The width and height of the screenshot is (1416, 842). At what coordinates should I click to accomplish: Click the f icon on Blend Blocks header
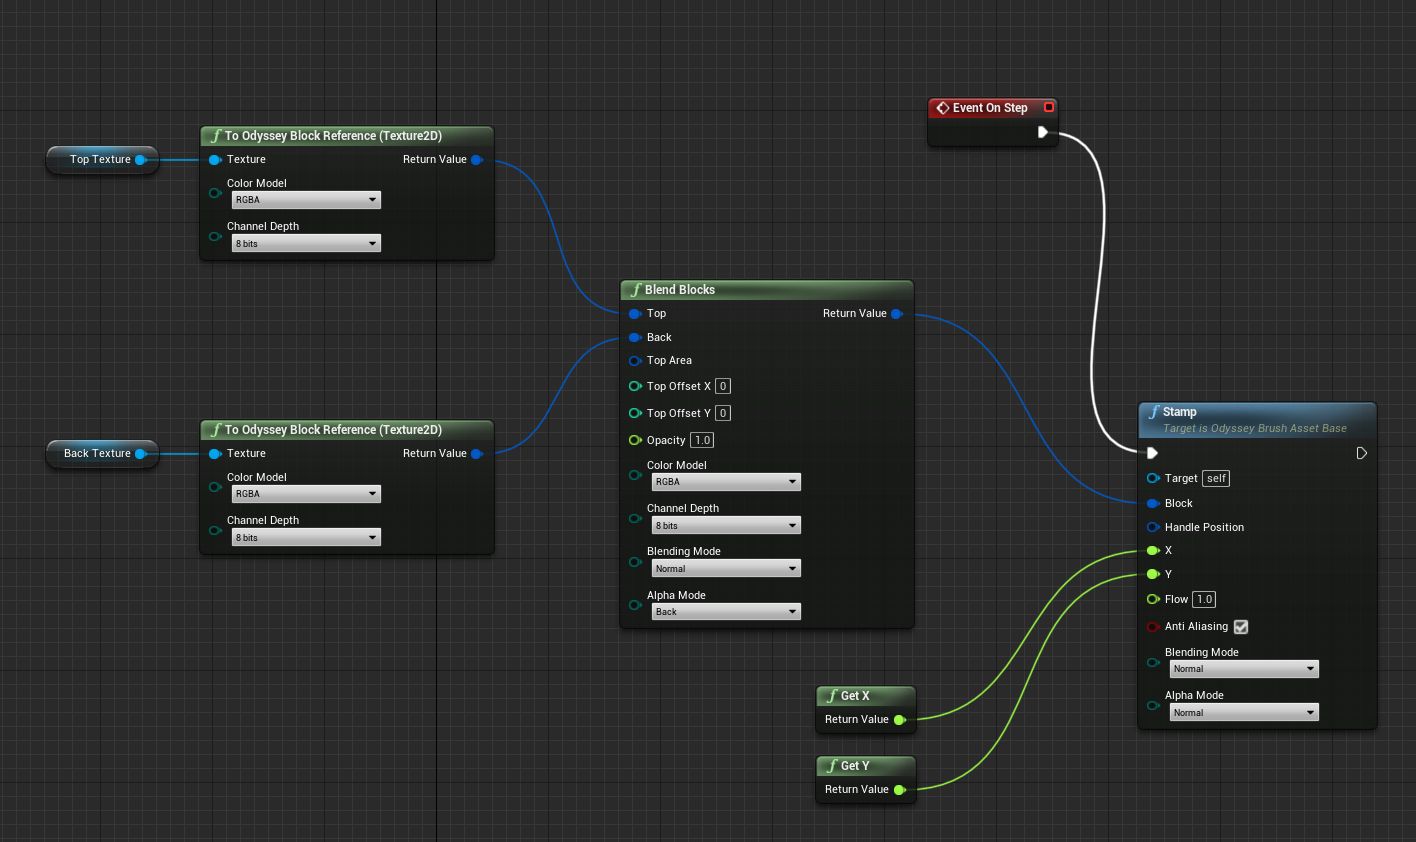tap(637, 290)
